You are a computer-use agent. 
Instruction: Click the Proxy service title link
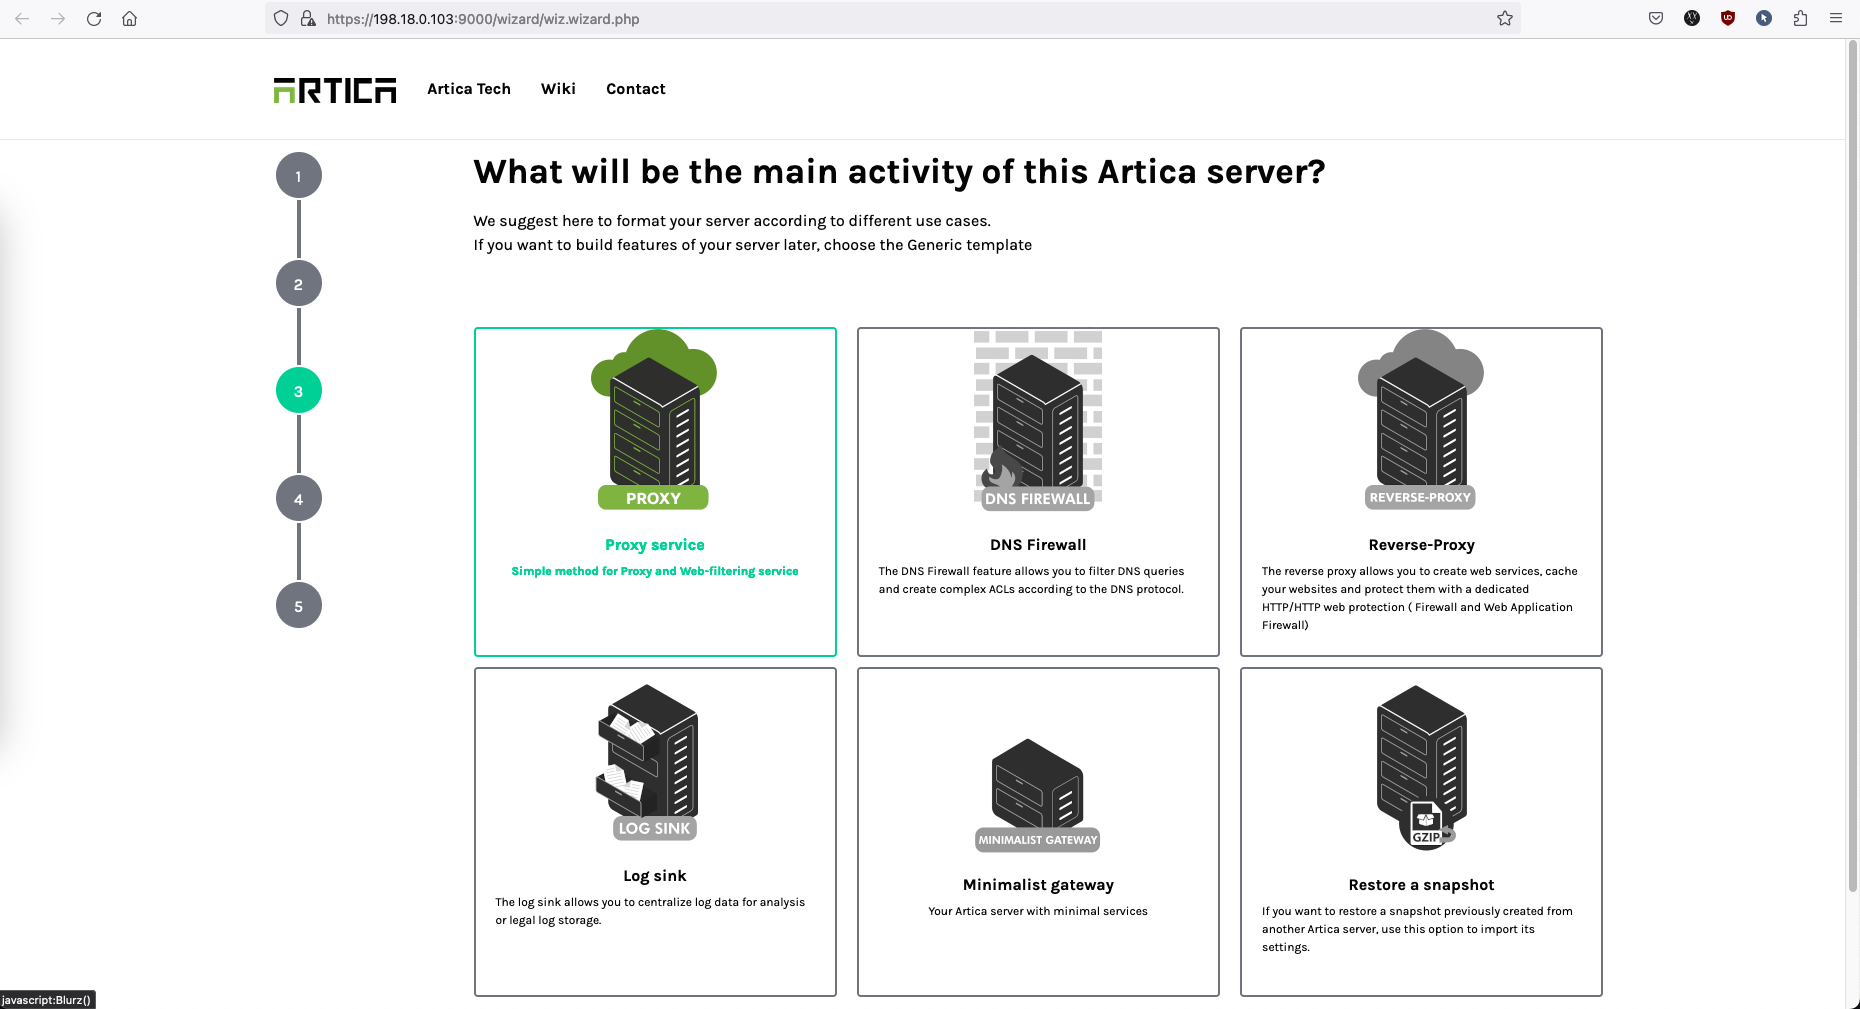coord(654,545)
